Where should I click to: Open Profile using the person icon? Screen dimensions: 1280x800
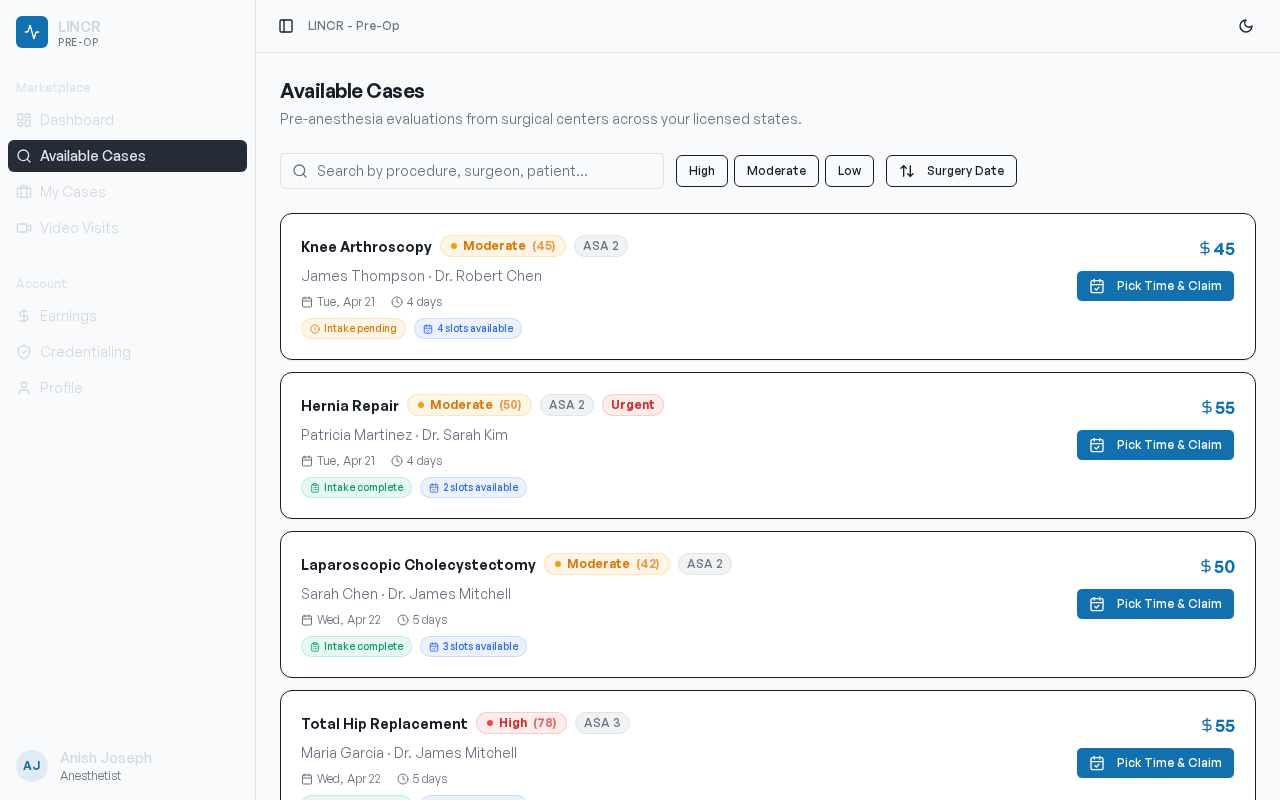coord(24,388)
